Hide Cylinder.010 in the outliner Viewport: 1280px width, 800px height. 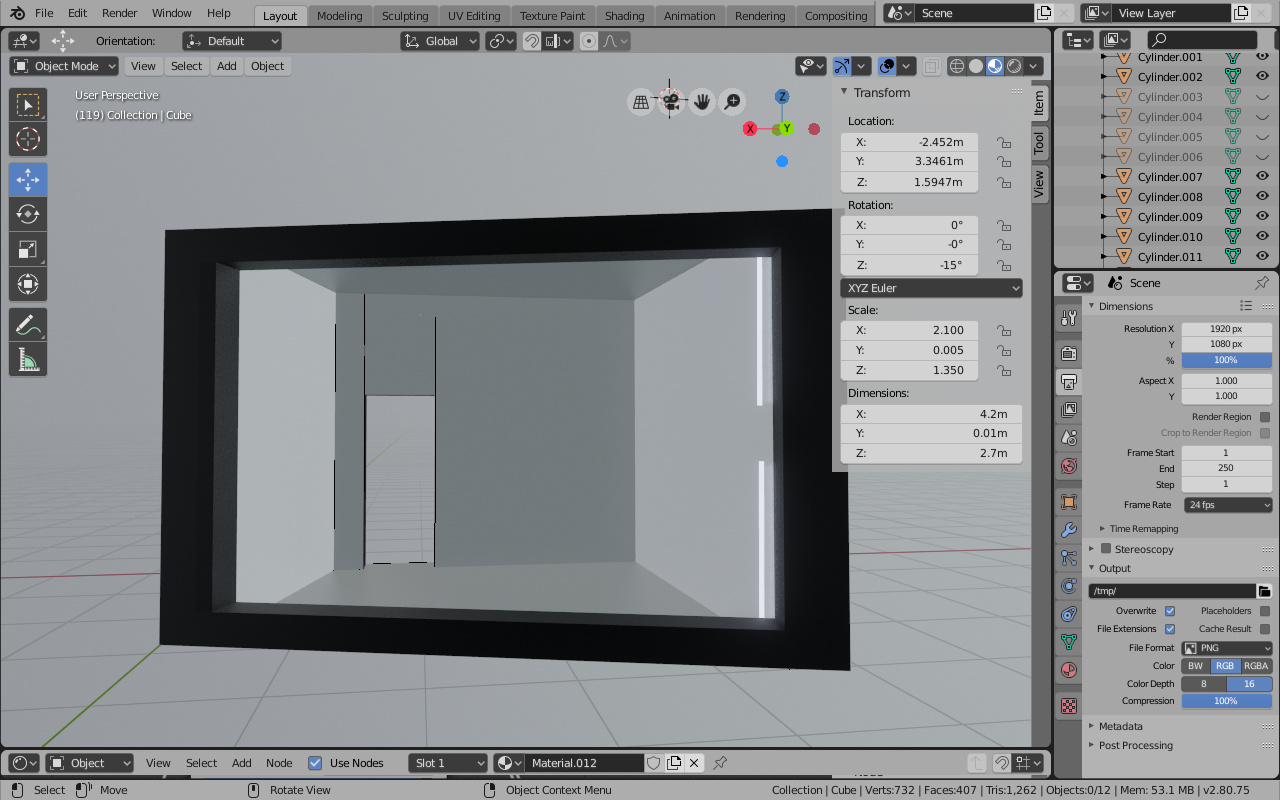(1262, 237)
